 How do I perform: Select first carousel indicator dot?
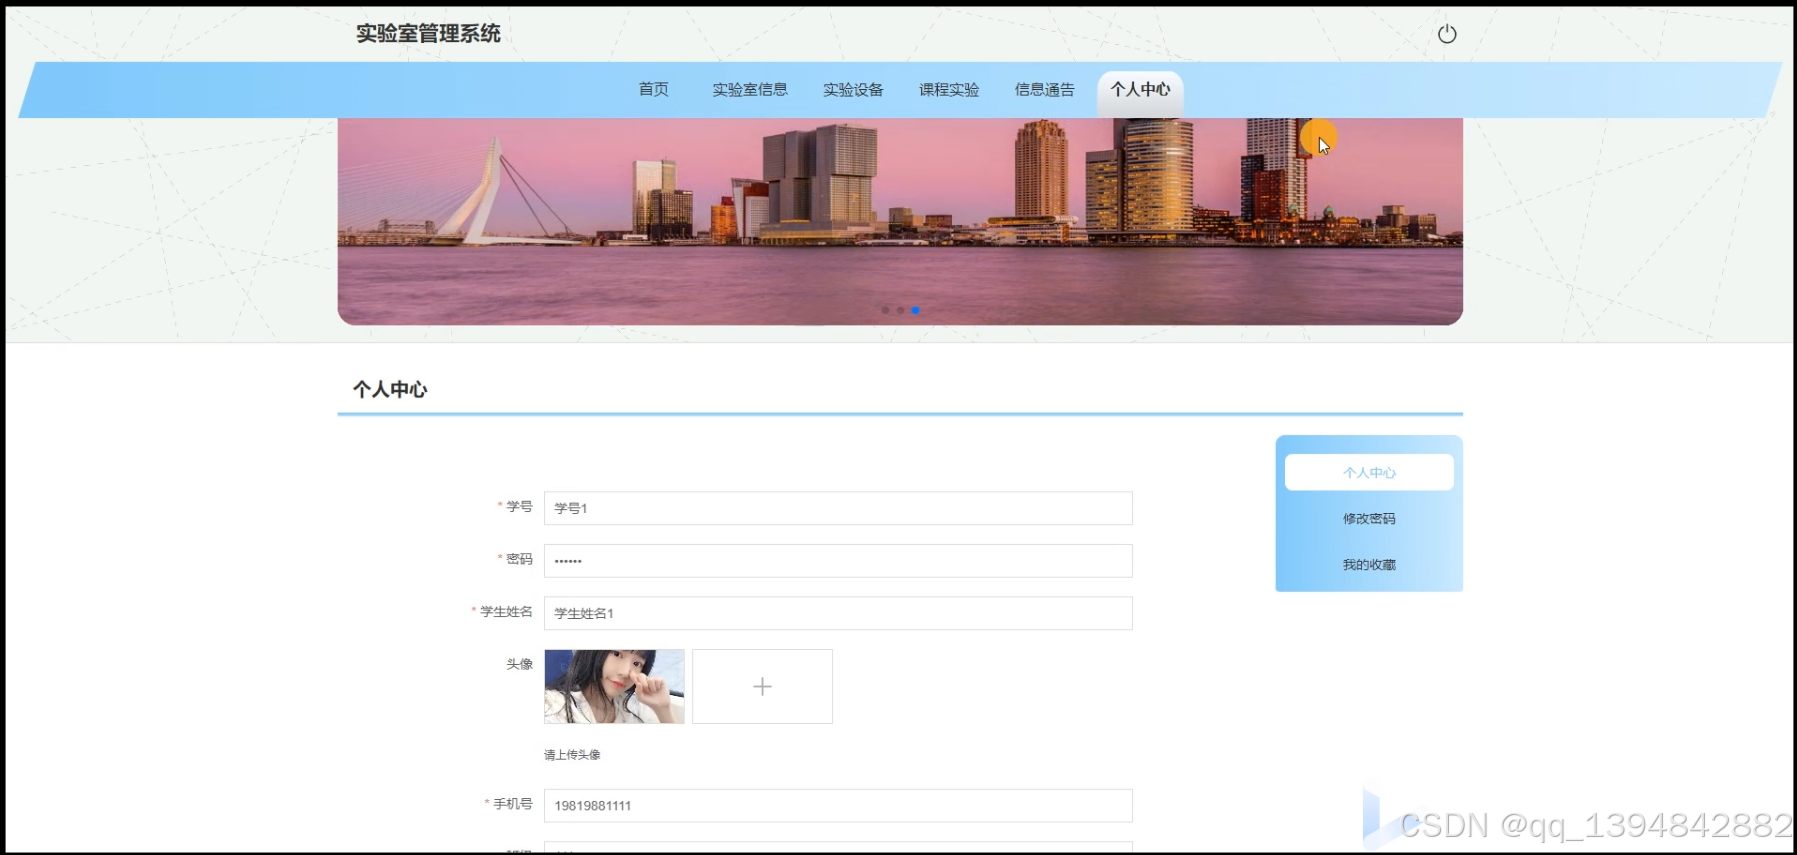click(885, 310)
